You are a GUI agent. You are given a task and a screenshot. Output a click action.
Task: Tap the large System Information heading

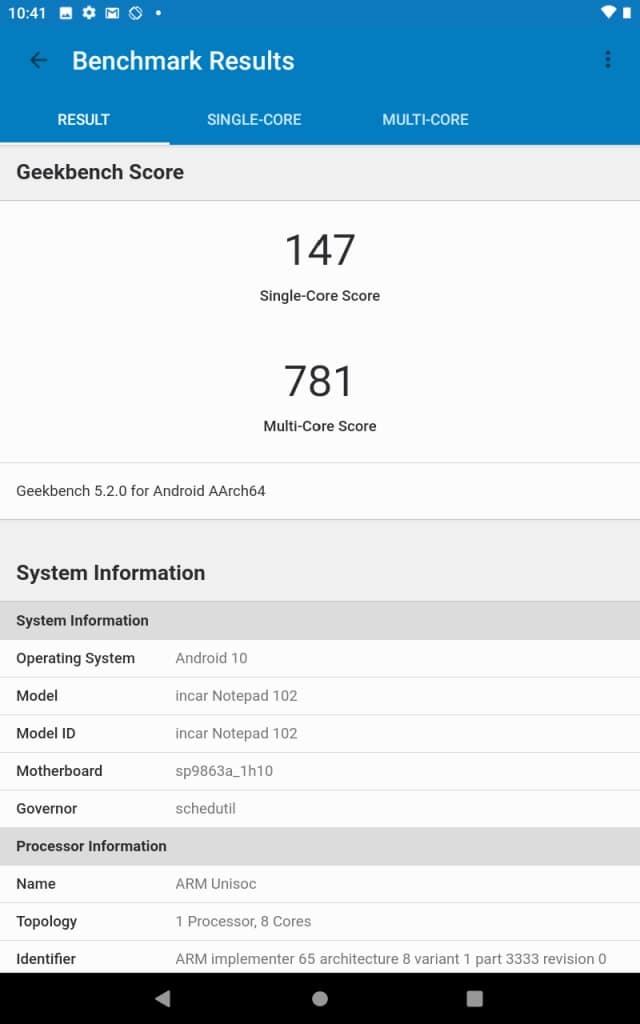pos(110,573)
